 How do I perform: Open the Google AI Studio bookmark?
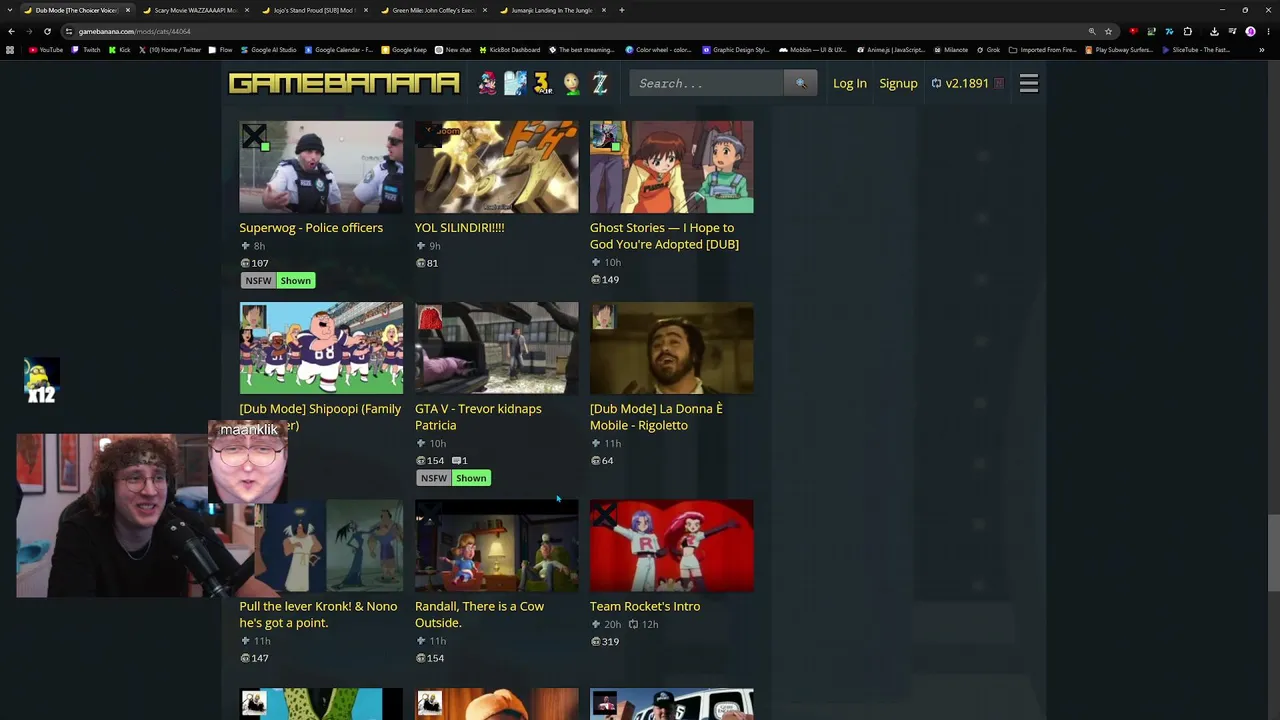pyautogui.click(x=268, y=50)
